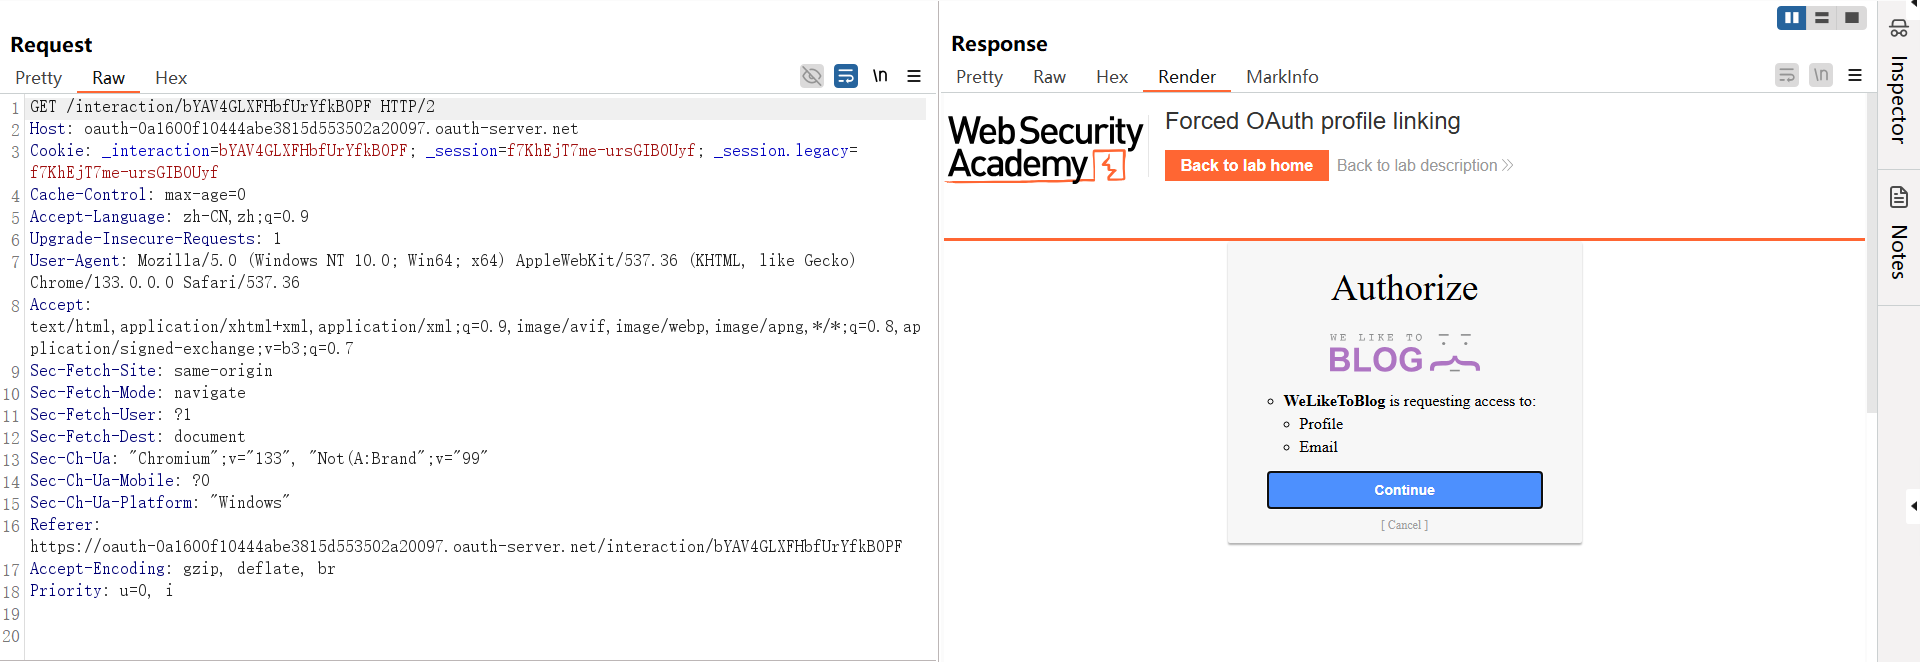Toggle the \n newline display in Request panel

coord(880,76)
